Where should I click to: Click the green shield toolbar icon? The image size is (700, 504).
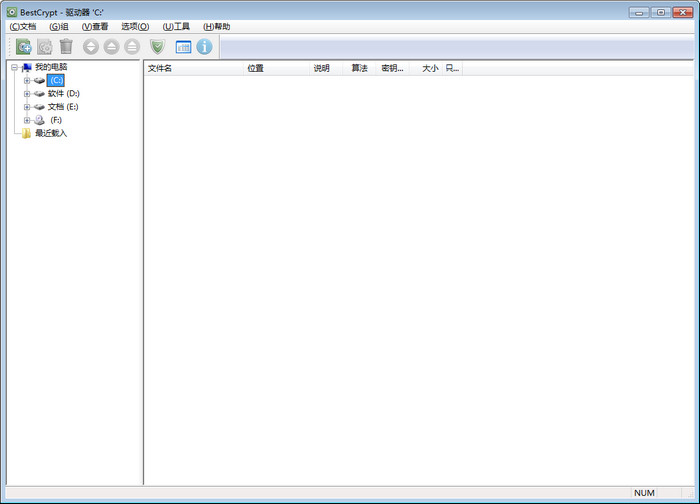pyautogui.click(x=157, y=46)
